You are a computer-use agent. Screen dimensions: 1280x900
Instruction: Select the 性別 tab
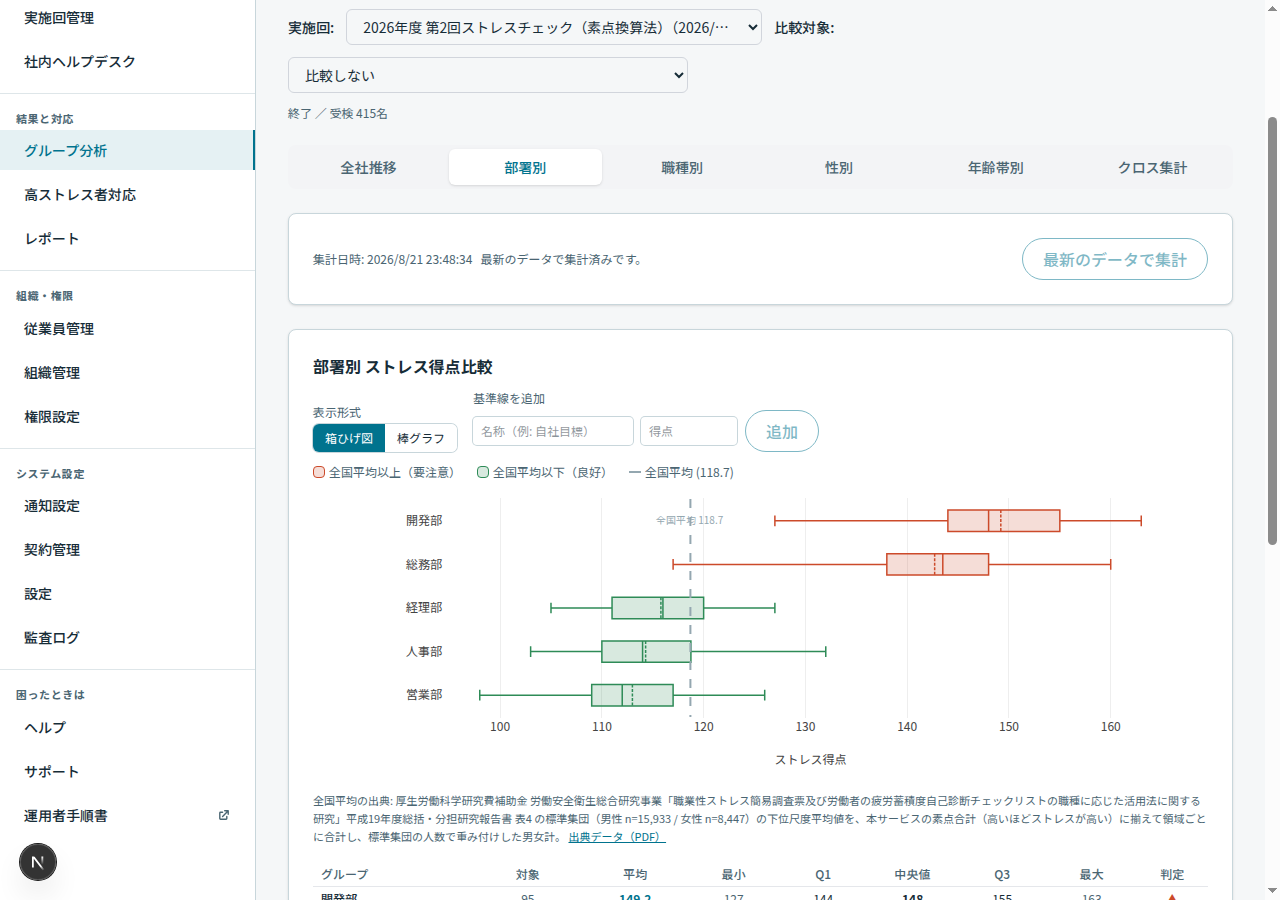click(x=839, y=168)
